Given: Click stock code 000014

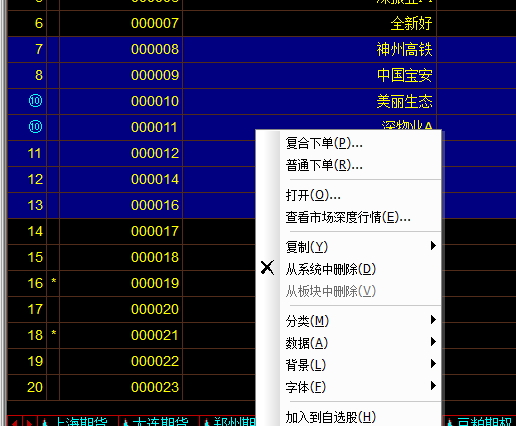Looking at the screenshot, I should click(x=155, y=179).
